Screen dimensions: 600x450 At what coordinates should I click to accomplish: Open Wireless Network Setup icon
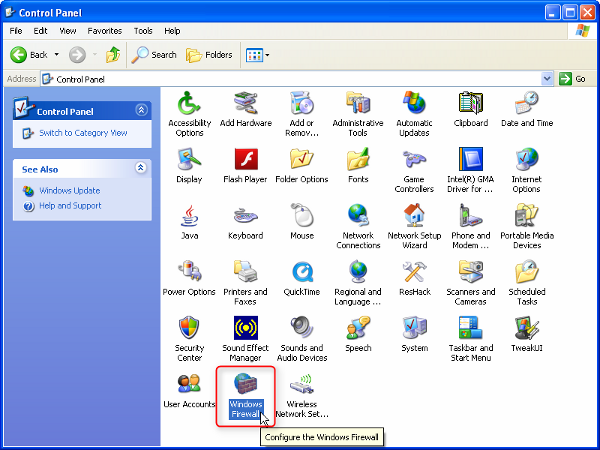coord(302,385)
